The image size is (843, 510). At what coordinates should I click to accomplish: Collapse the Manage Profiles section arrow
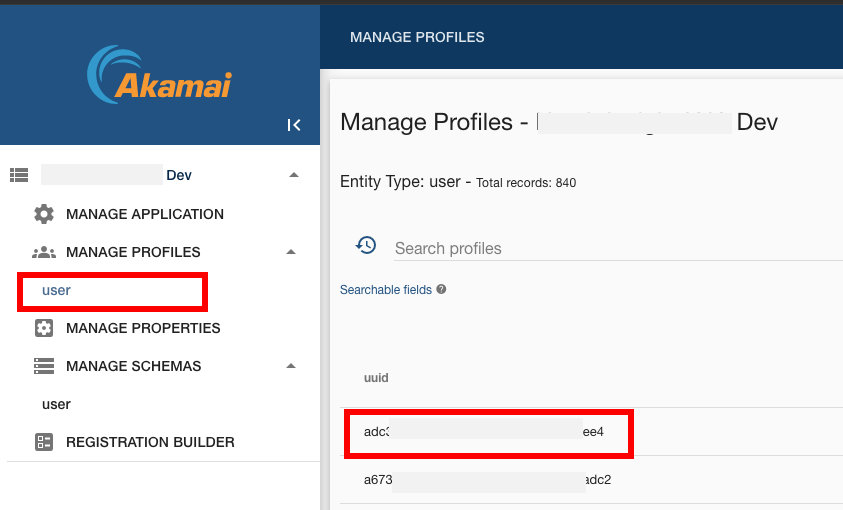pyautogui.click(x=291, y=252)
